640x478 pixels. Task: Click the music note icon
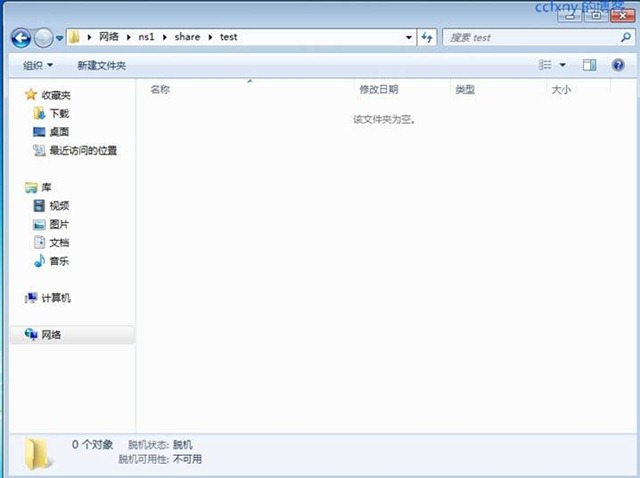click(39, 261)
